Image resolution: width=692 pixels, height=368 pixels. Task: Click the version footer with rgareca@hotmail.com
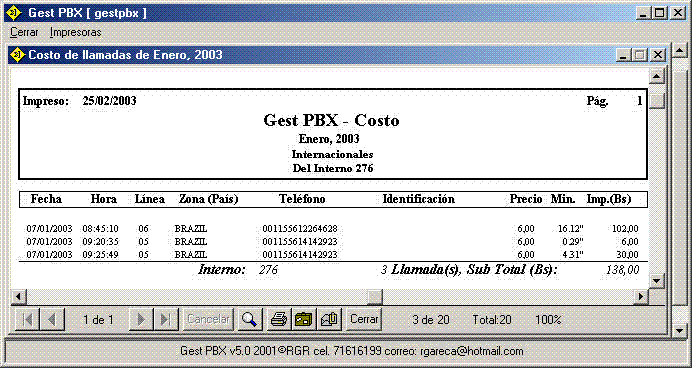352,351
